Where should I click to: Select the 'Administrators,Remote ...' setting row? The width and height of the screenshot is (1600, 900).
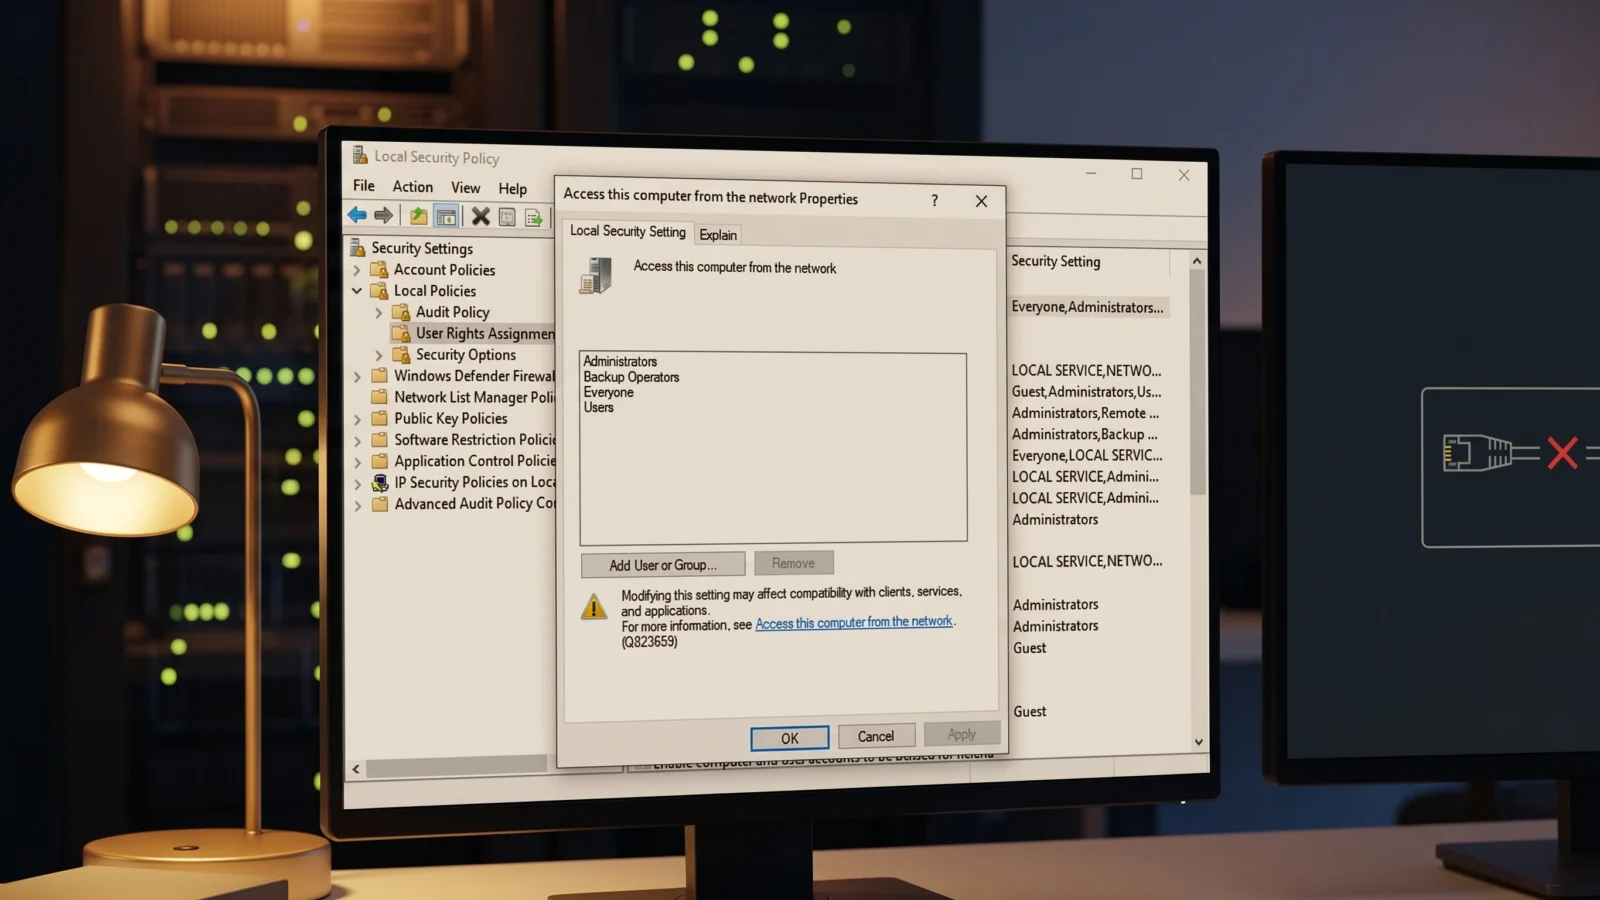pos(1085,413)
